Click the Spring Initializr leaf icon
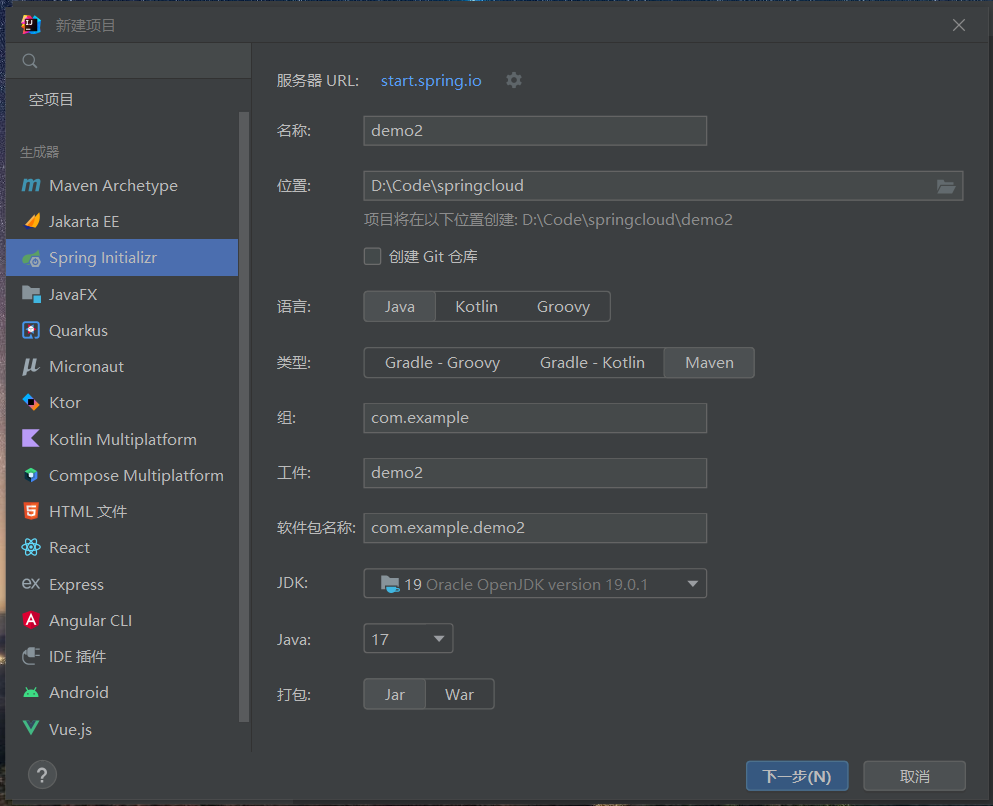 pos(31,258)
